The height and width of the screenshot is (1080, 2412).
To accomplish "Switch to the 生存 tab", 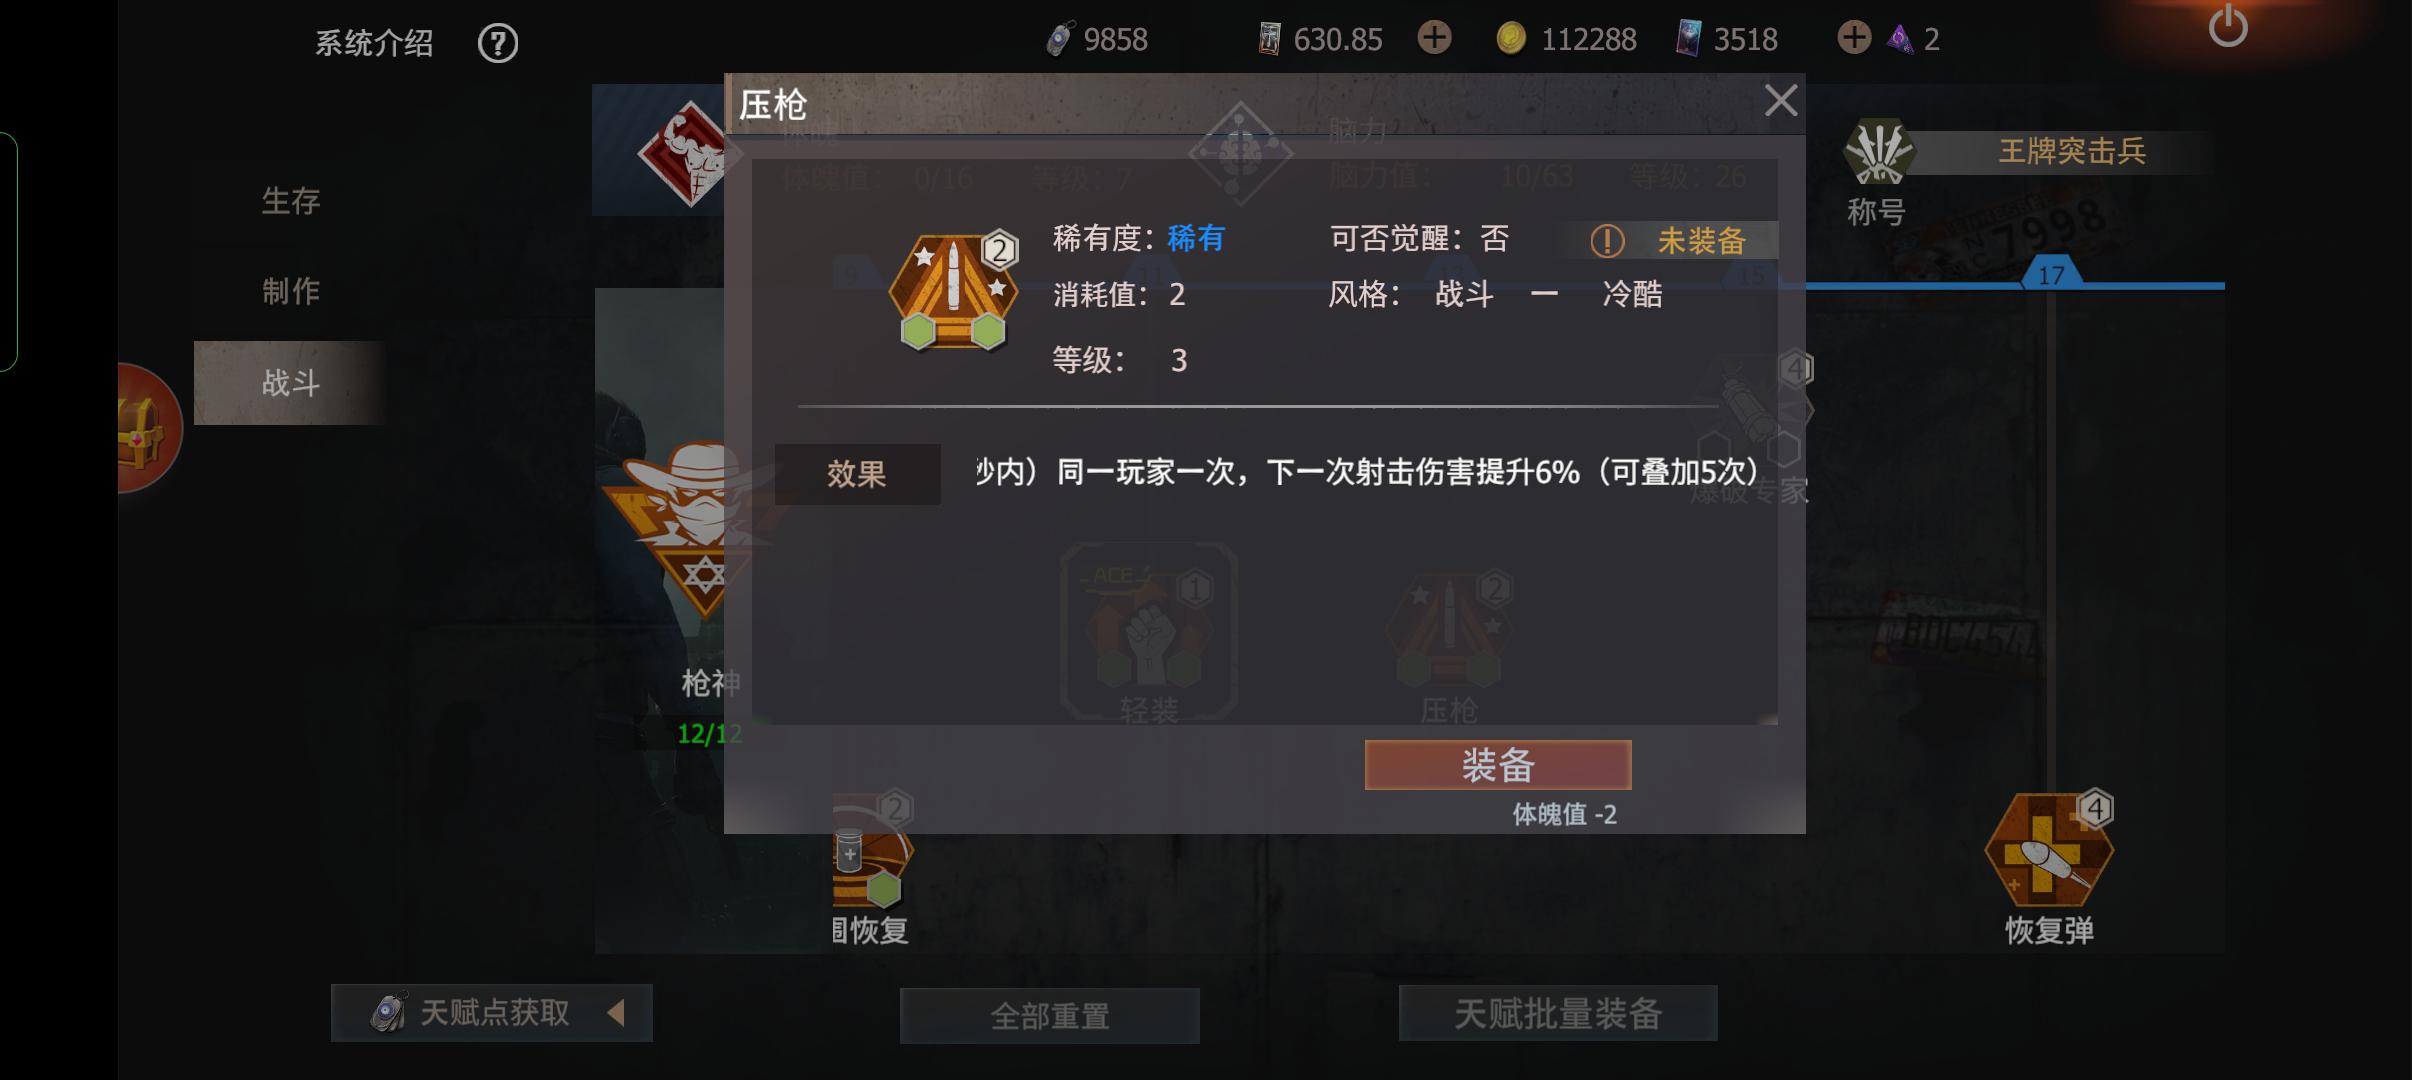I will pos(291,201).
